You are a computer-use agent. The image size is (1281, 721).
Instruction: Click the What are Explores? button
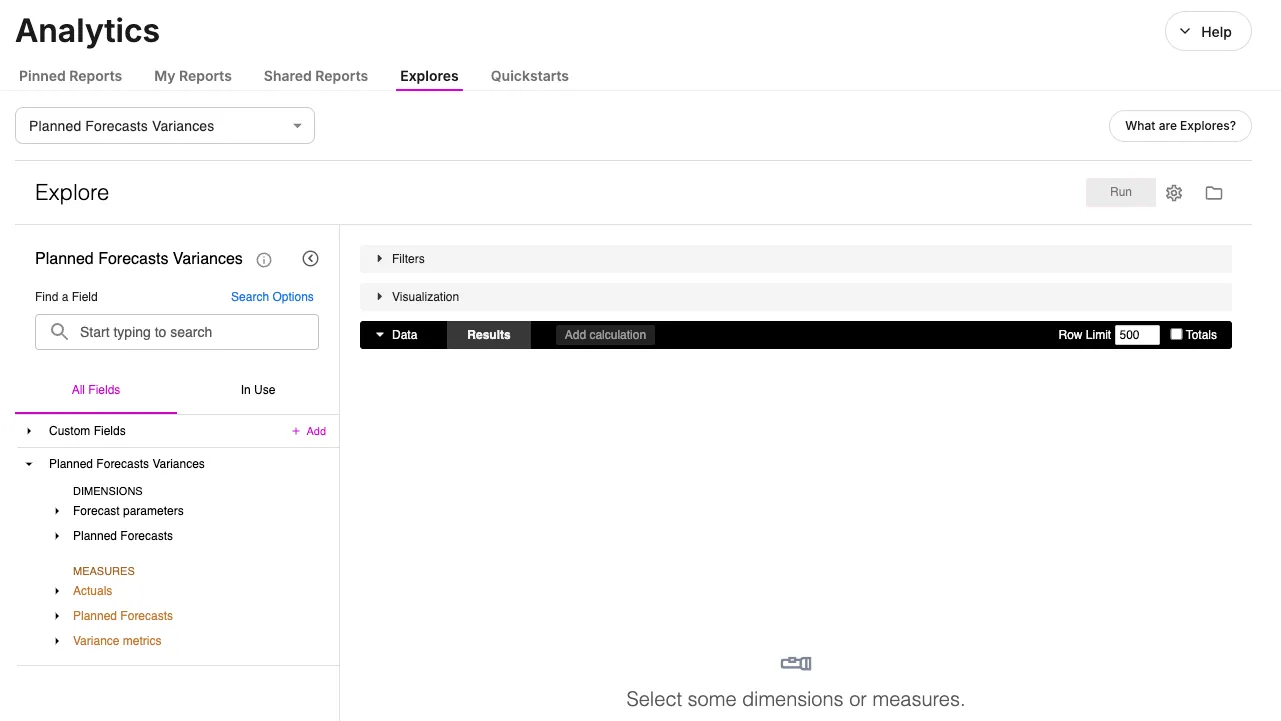1180,126
